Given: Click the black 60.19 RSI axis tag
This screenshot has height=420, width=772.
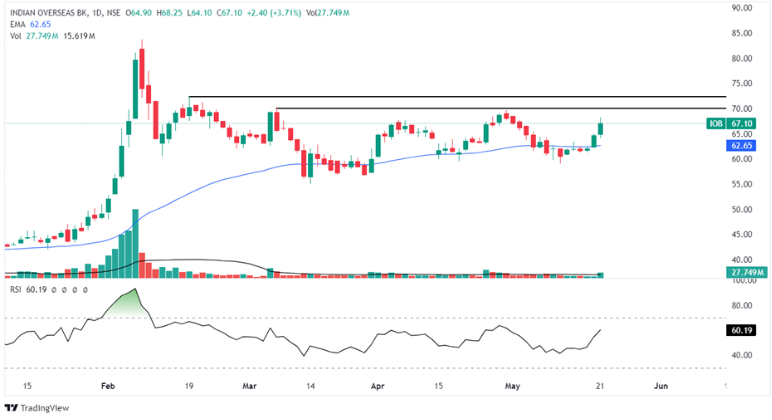Looking at the screenshot, I should tap(741, 327).
